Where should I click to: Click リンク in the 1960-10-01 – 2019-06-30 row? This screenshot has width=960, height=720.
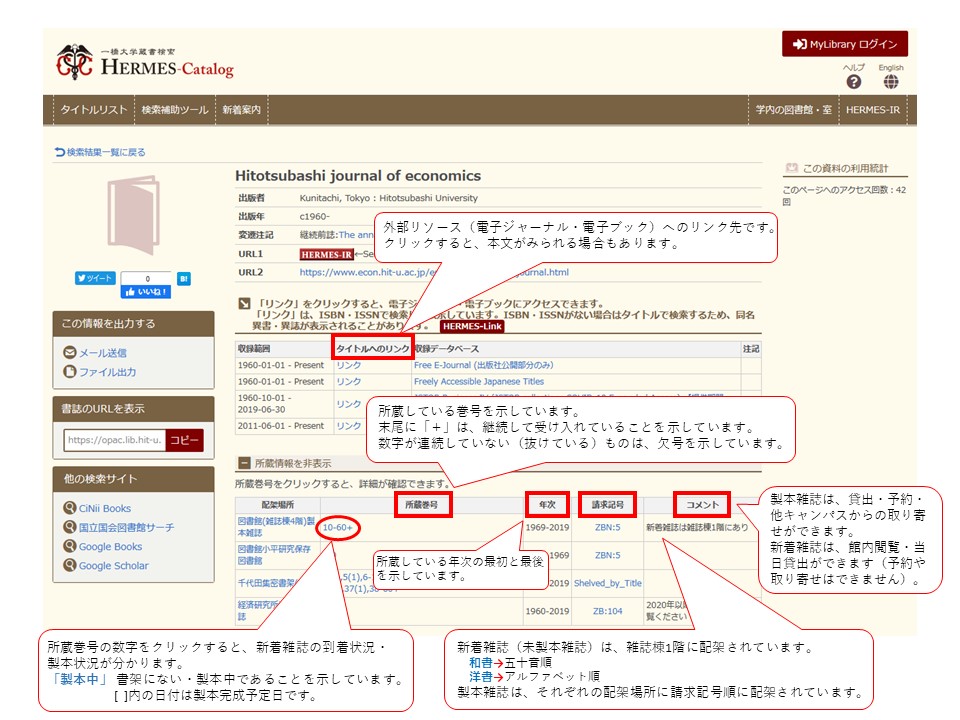348,404
